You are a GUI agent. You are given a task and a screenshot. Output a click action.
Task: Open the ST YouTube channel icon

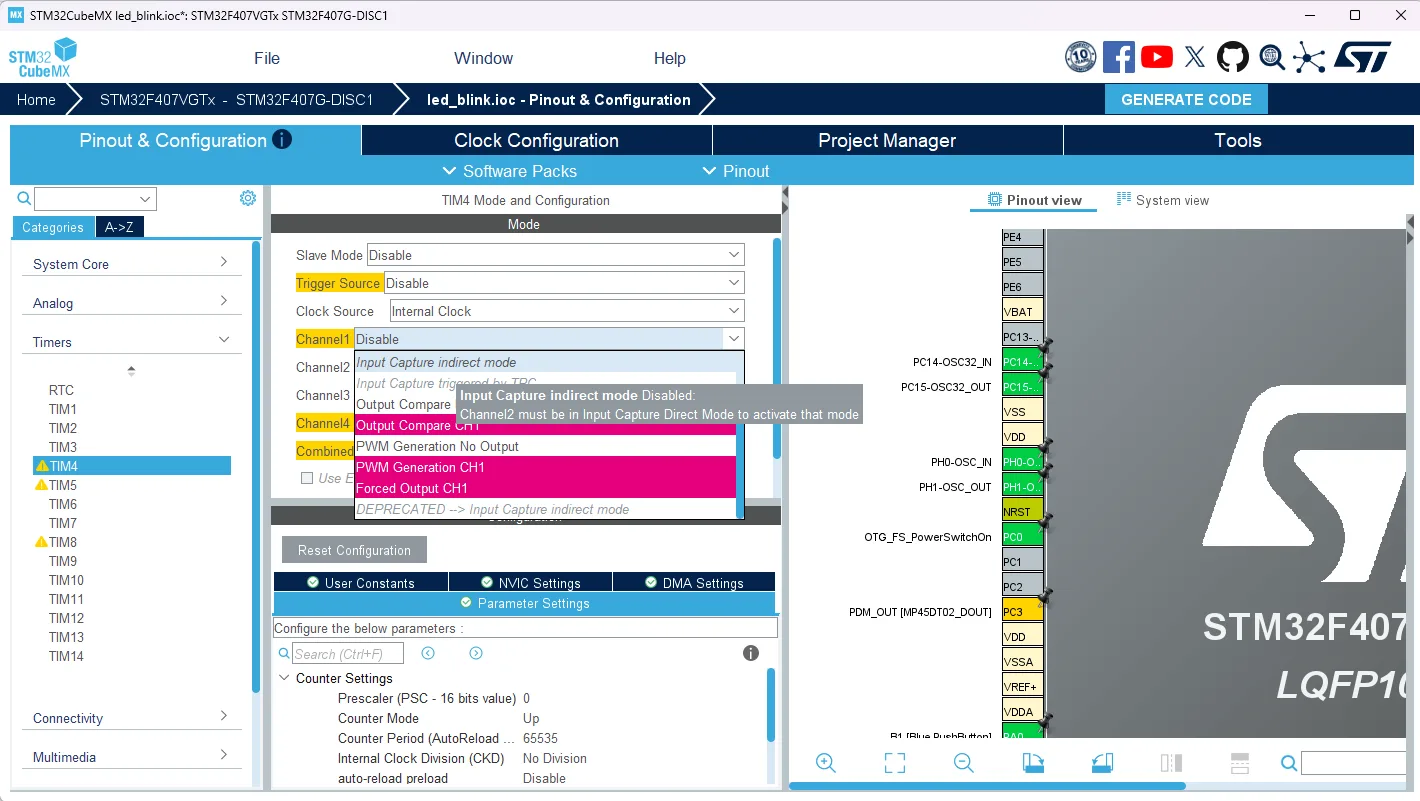click(x=1157, y=57)
